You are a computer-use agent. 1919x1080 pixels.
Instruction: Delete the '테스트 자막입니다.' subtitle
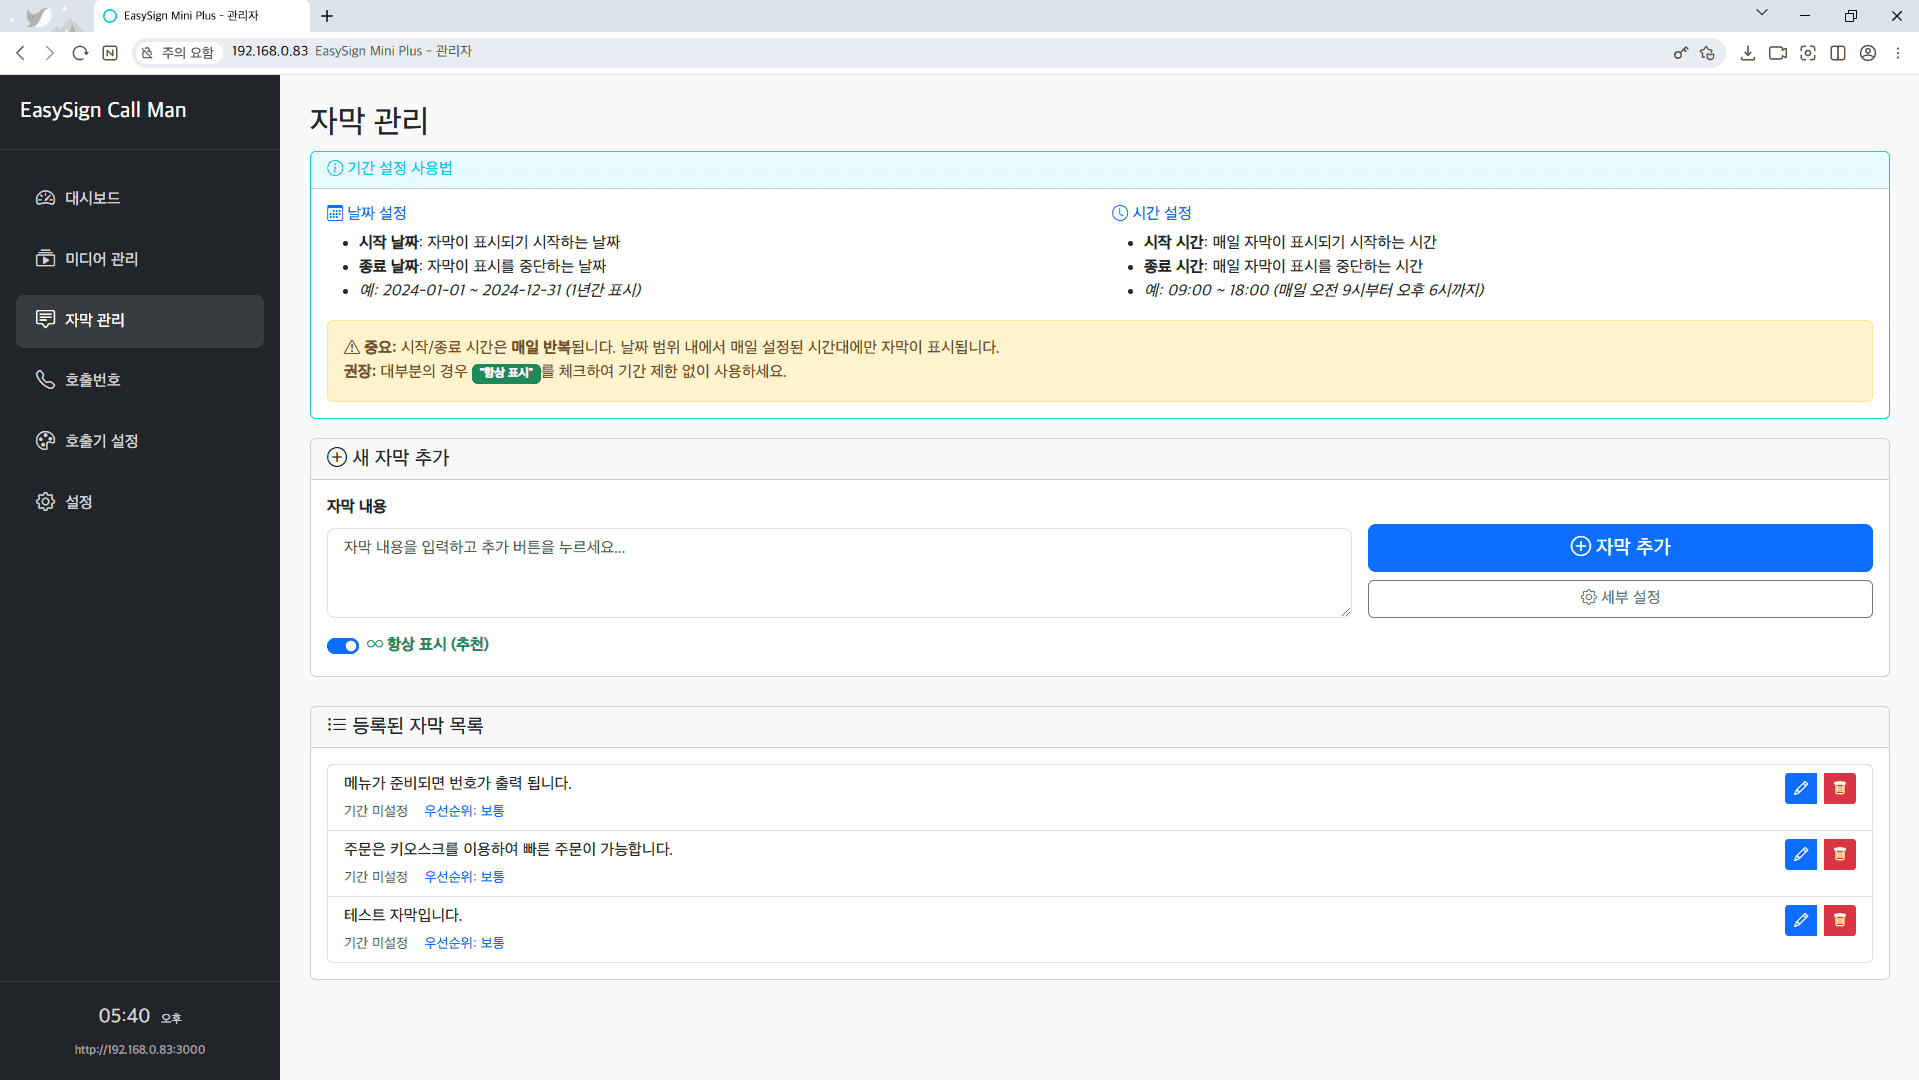1839,920
